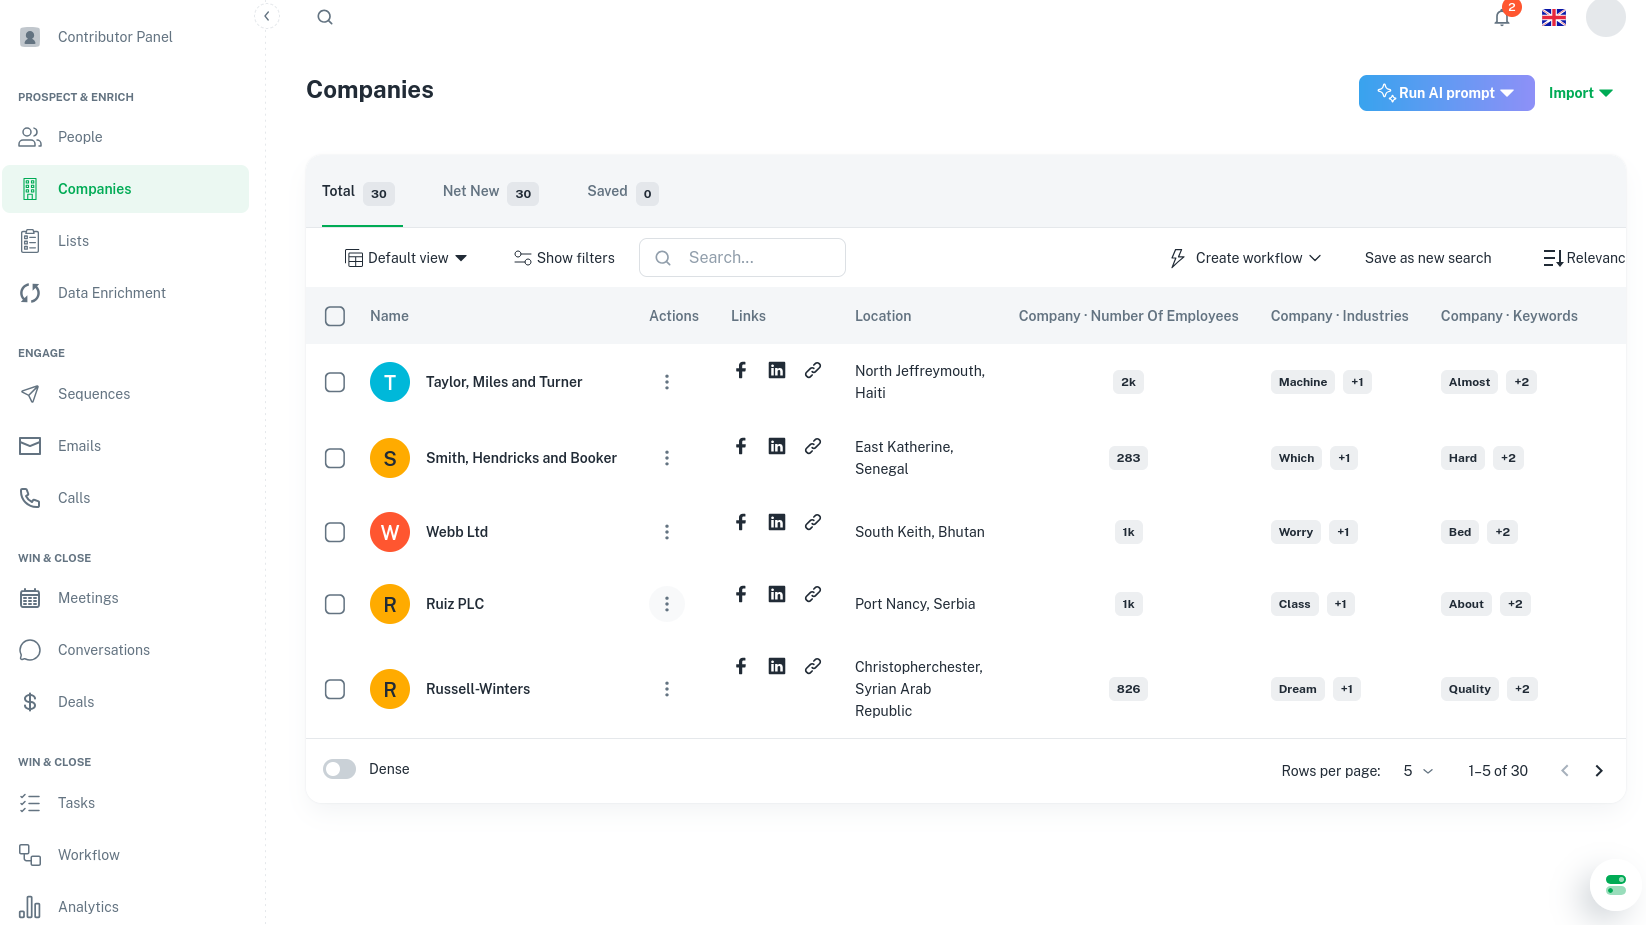Screen dimensions: 1646x925
Task: Open Data Enrichment in the sidebar
Action: tap(126, 293)
